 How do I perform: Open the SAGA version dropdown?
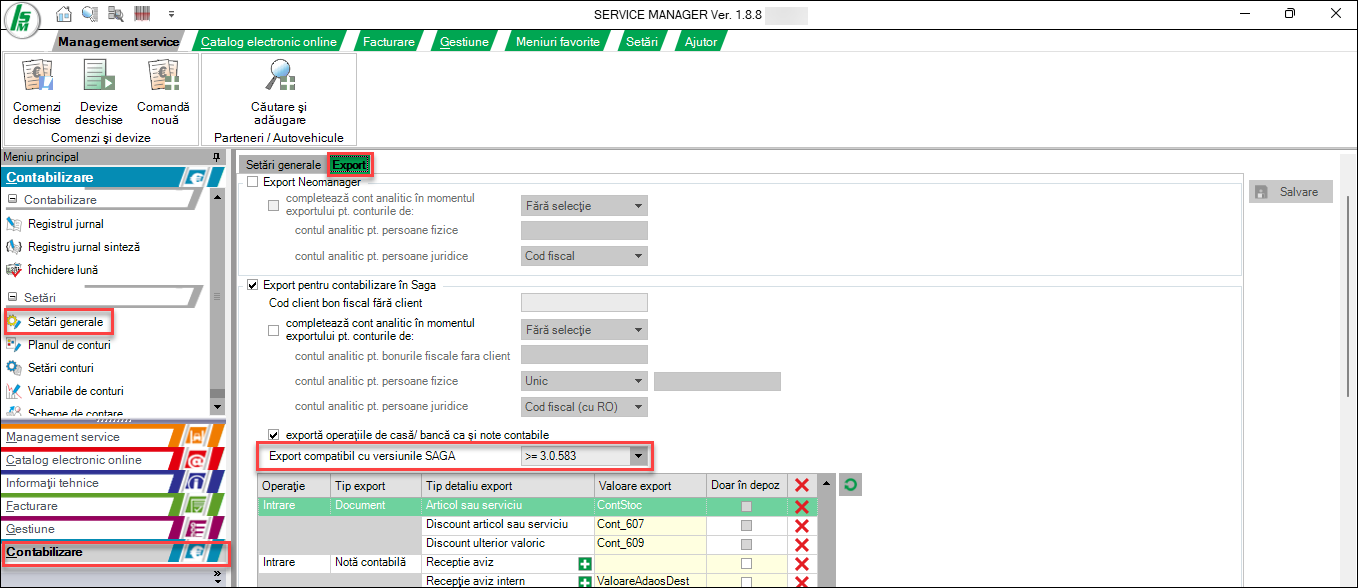click(x=637, y=457)
